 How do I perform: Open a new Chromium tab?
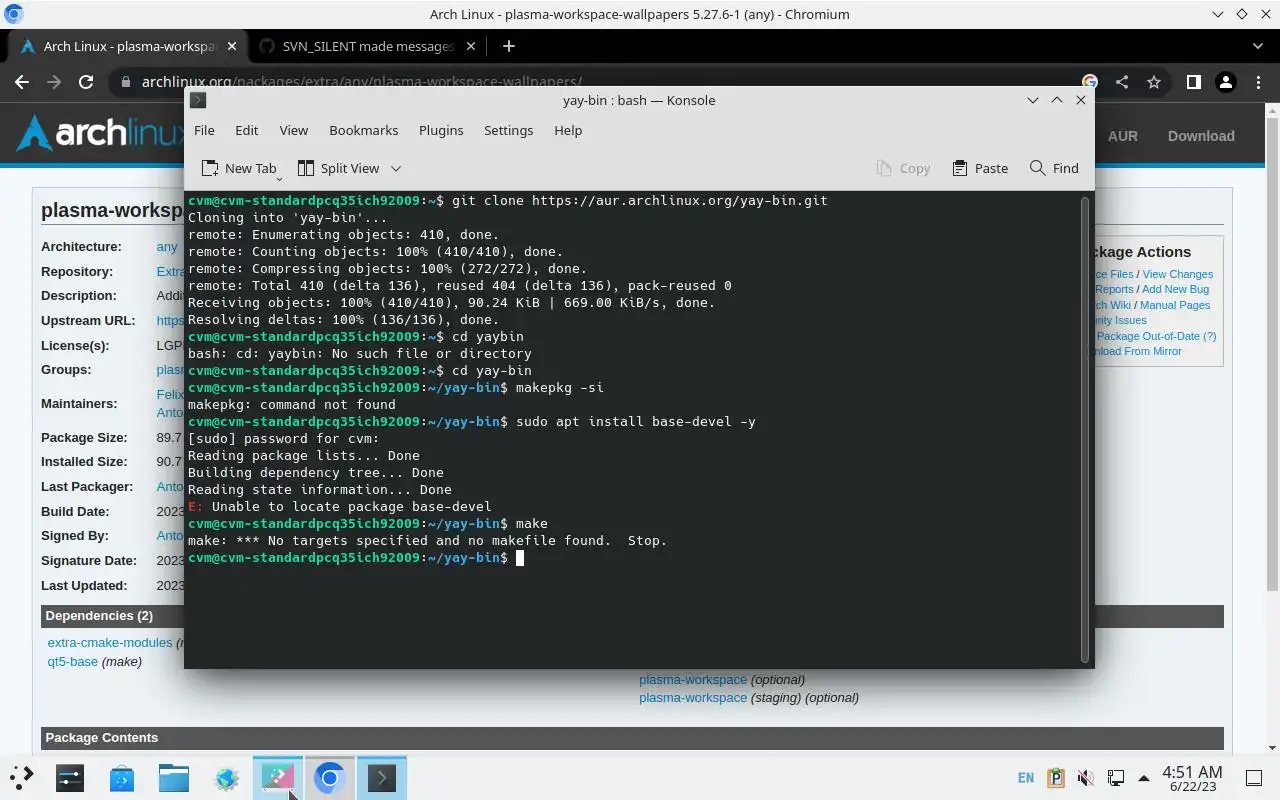pyautogui.click(x=508, y=46)
